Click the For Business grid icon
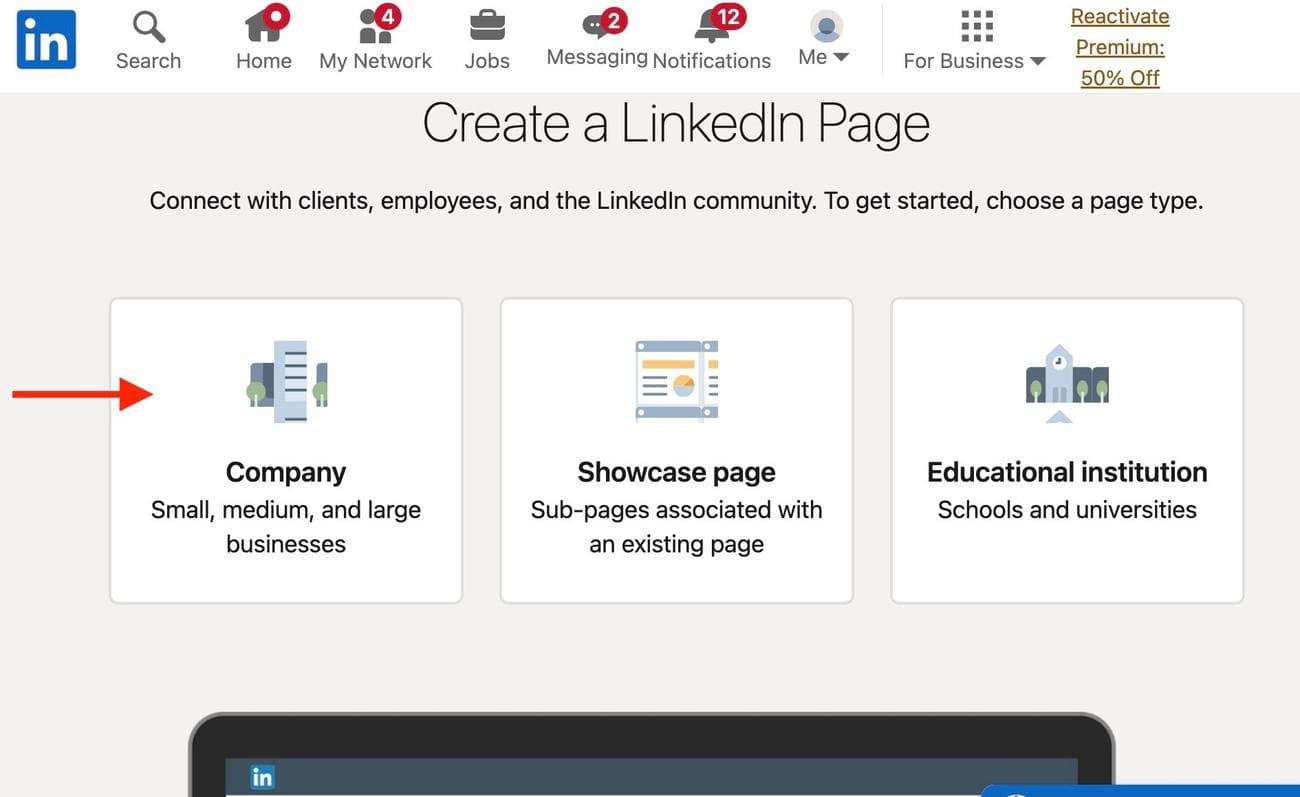This screenshot has height=797, width=1300. click(975, 26)
